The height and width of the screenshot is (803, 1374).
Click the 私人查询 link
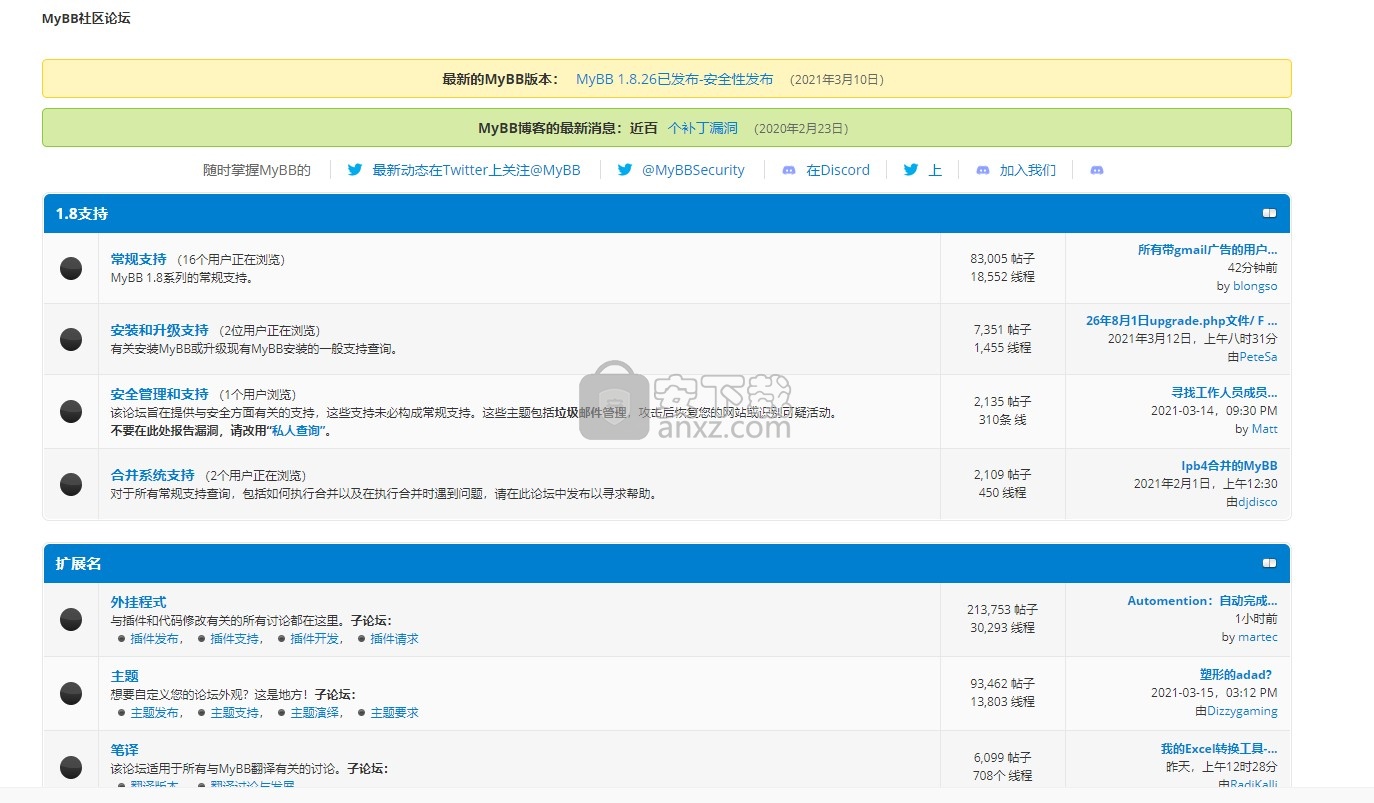297,431
